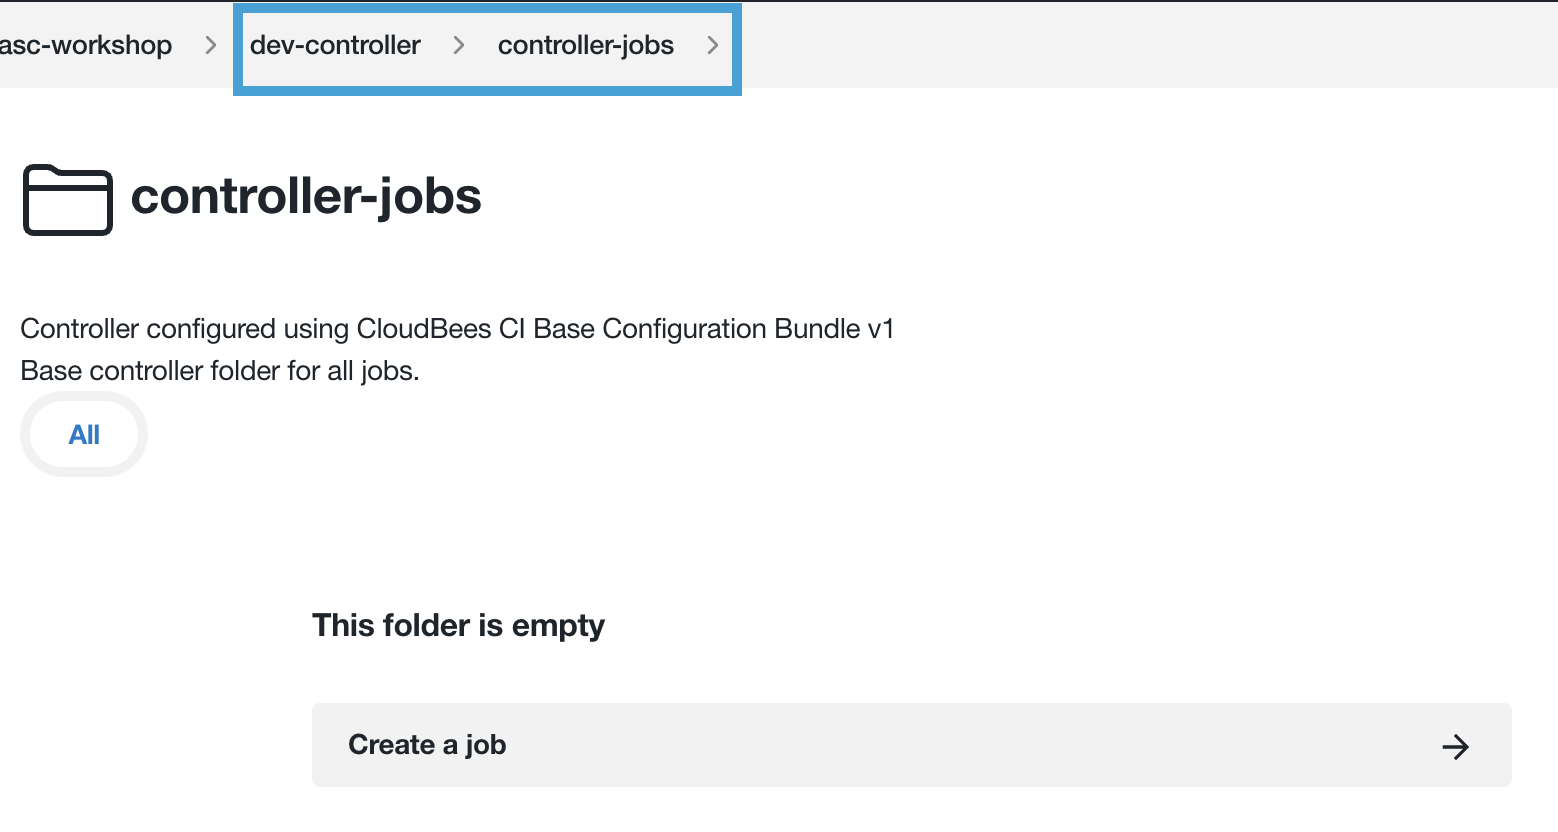This screenshot has width=1558, height=832.
Task: Click the folder icon next to controller-jobs heading
Action: 67,199
